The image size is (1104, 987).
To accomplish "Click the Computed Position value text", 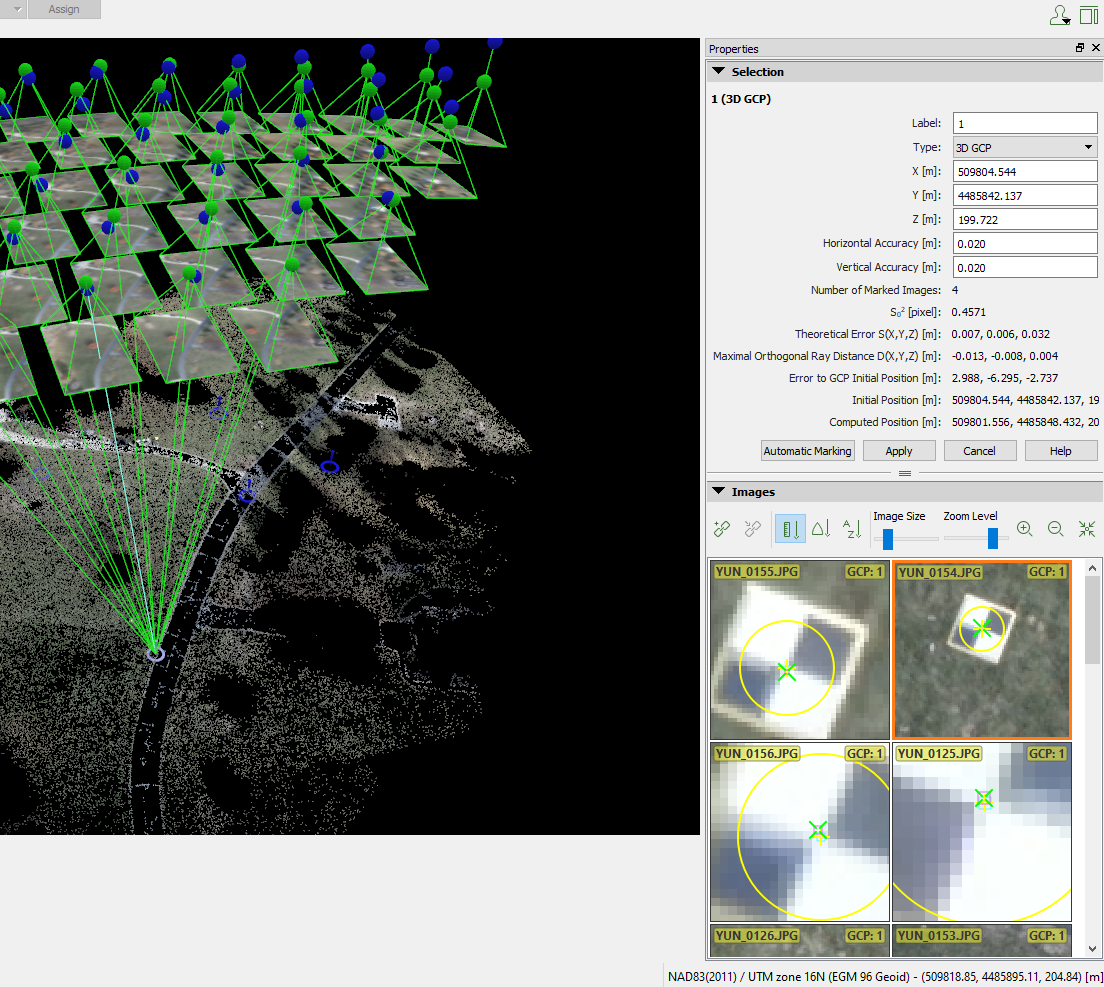I will click(x=1025, y=422).
